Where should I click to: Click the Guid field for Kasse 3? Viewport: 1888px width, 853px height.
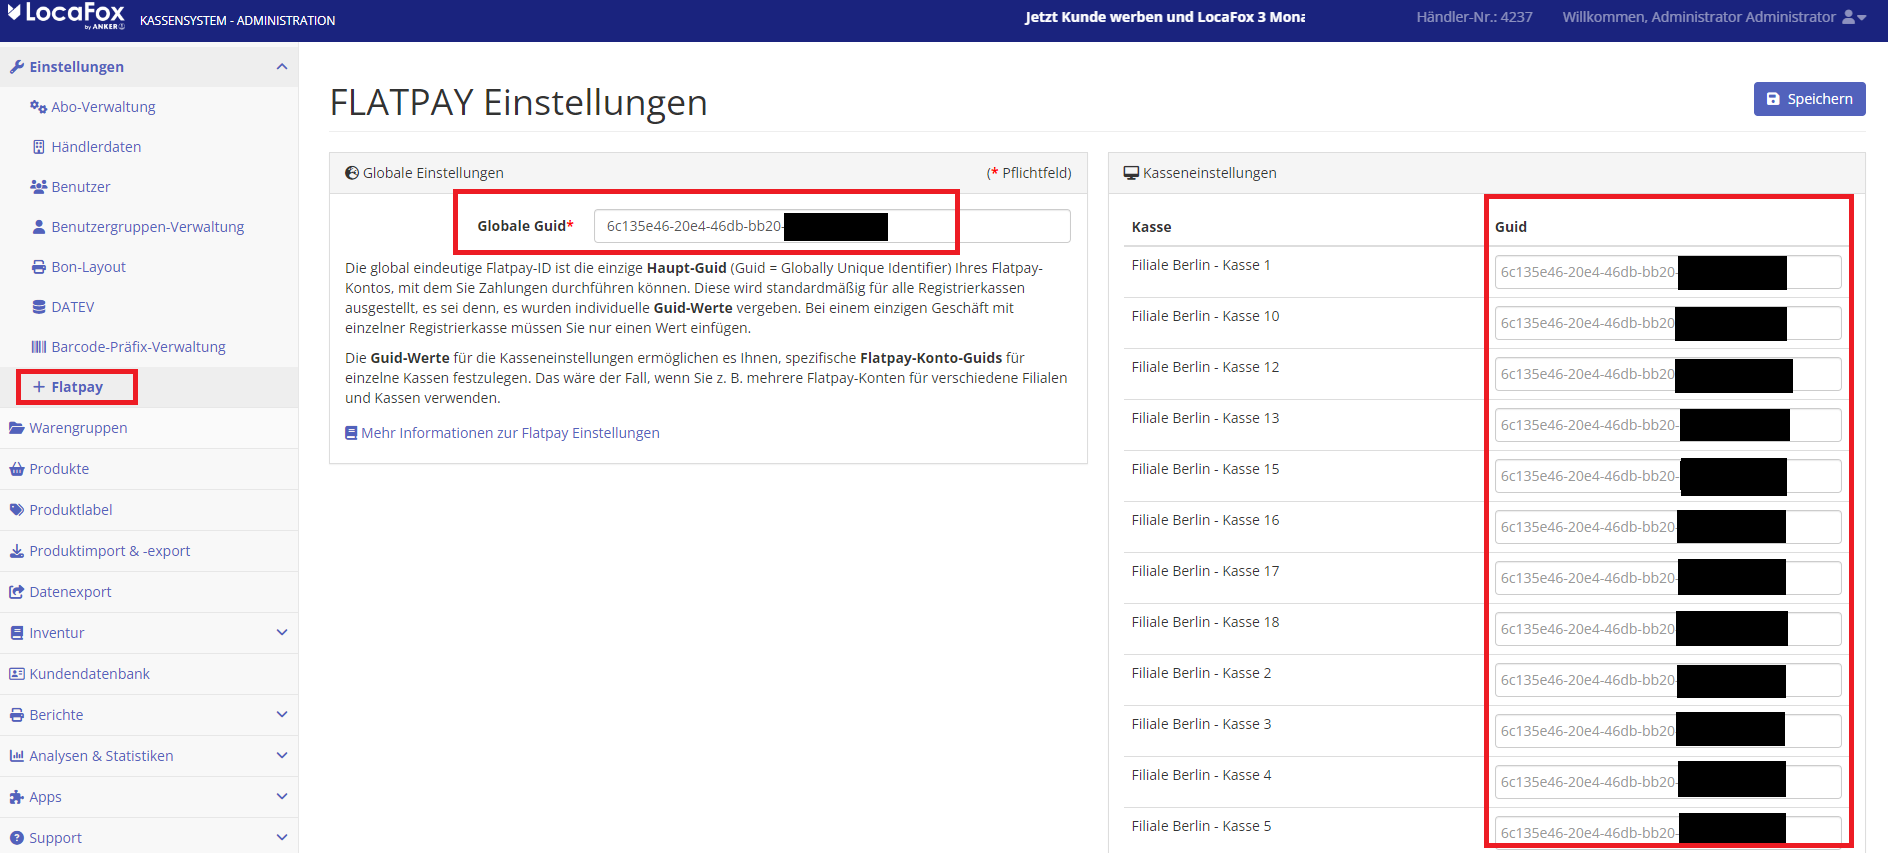(x=1667, y=731)
